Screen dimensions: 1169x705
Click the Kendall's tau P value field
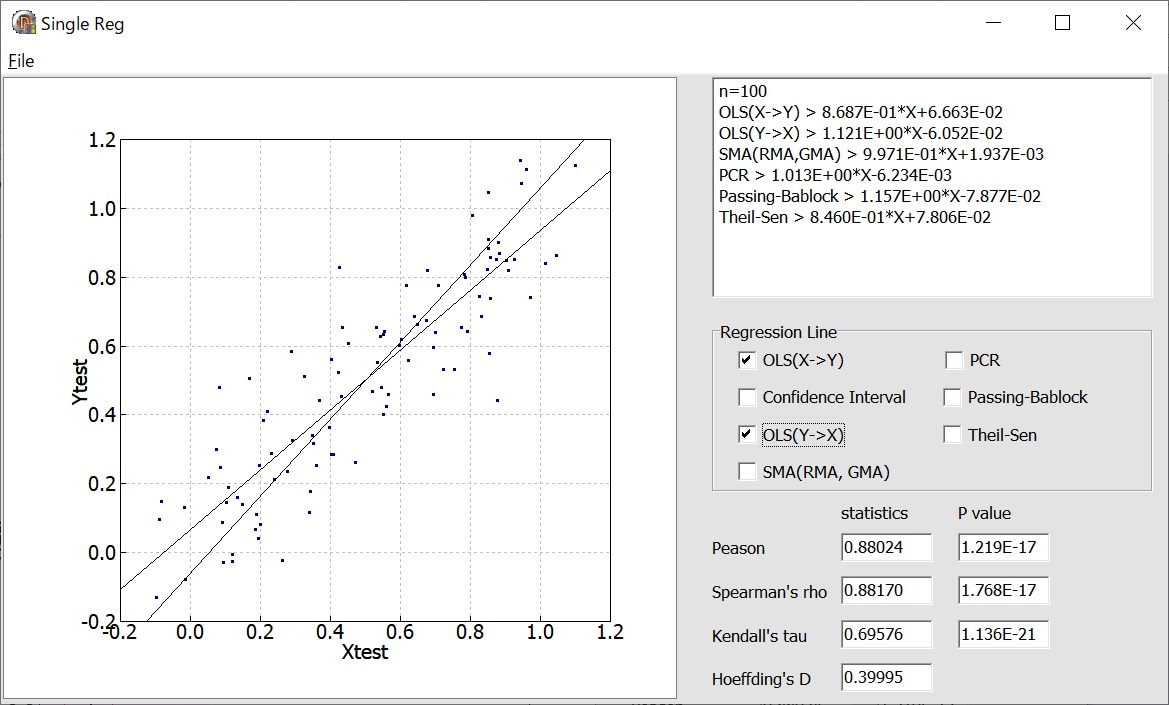[1003, 634]
